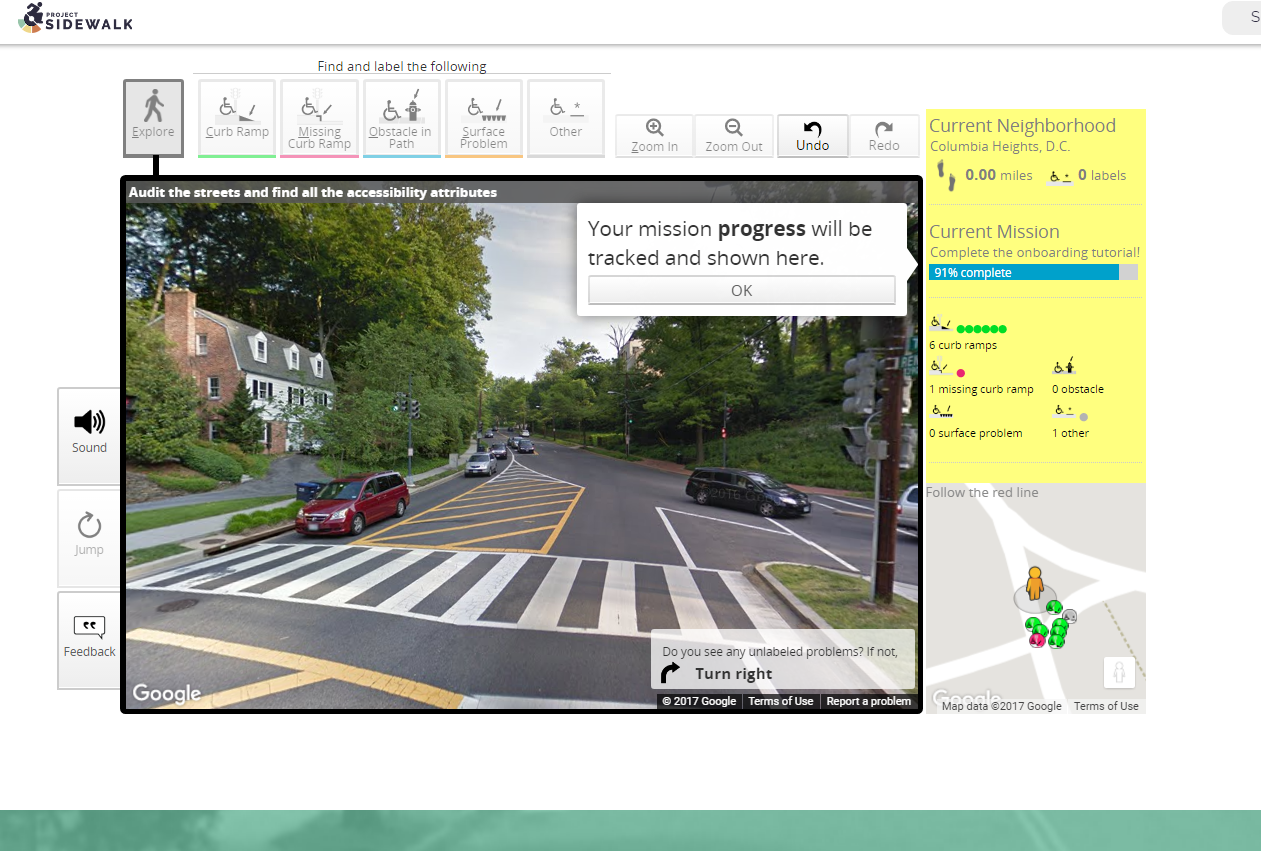
Task: Click the missing curb ramp counter icon
Action: coord(939,368)
